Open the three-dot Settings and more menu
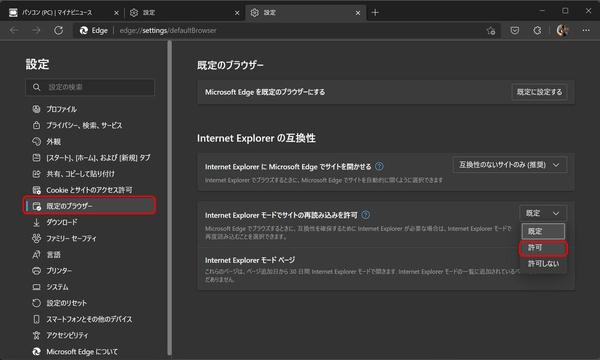This screenshot has width=600, height=360. coord(586,30)
